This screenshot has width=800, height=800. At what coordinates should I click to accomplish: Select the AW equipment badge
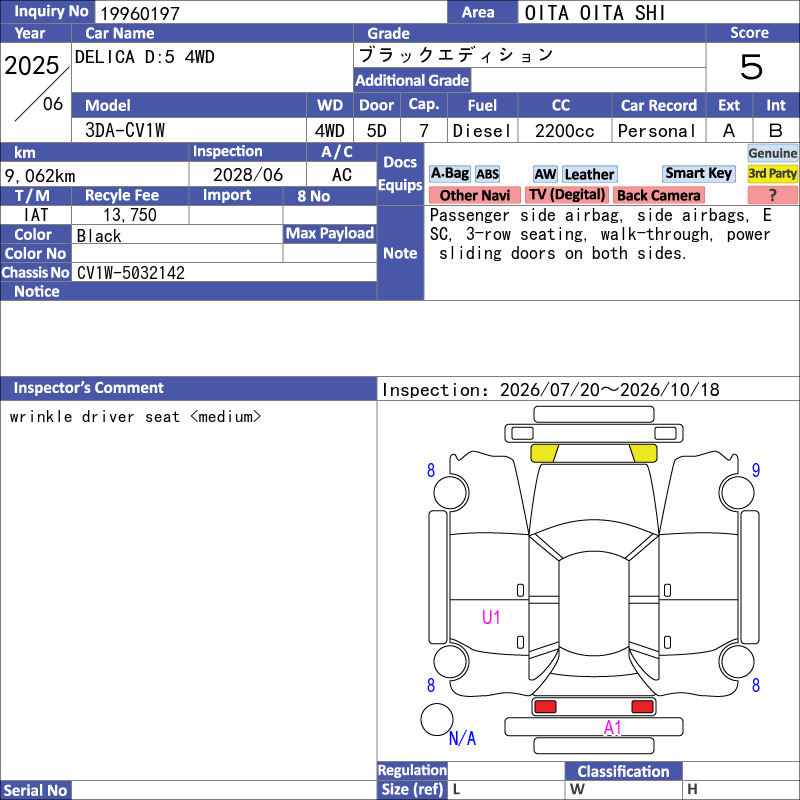tap(545, 174)
